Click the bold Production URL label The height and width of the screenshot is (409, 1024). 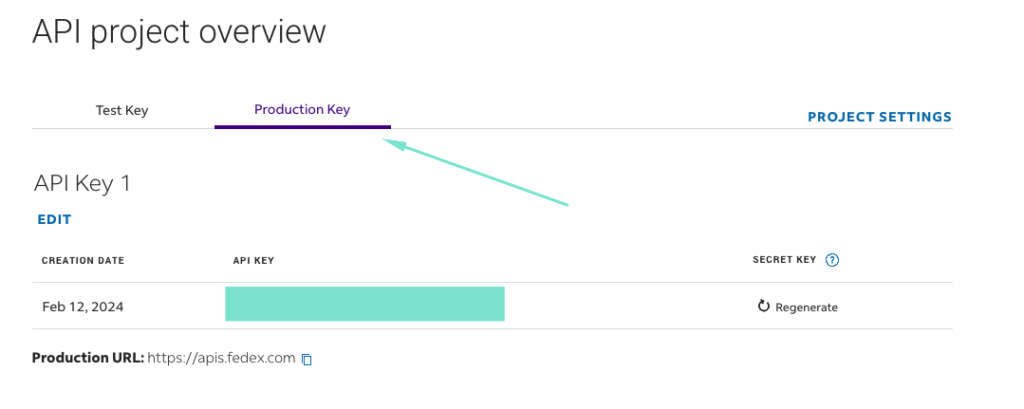click(x=88, y=358)
